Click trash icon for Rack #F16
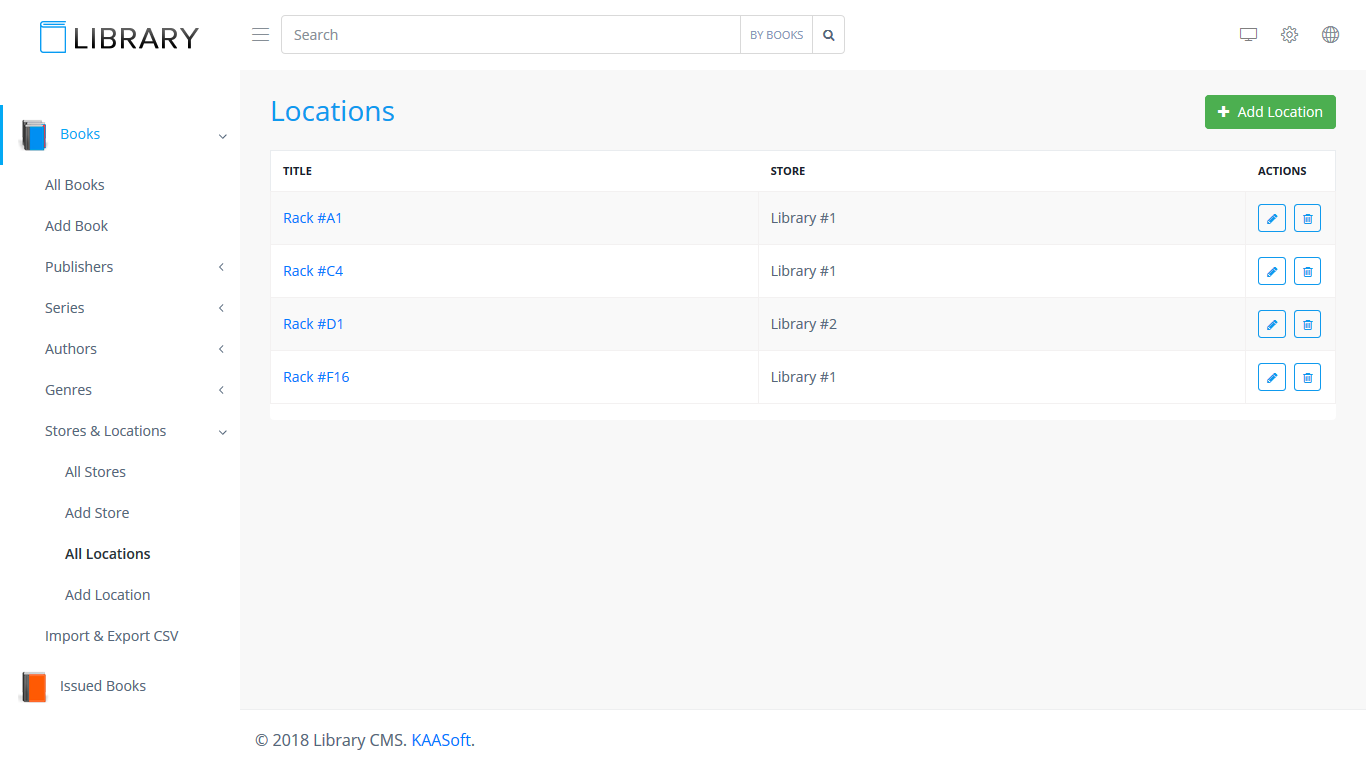The height and width of the screenshot is (768, 1366). 1307,377
